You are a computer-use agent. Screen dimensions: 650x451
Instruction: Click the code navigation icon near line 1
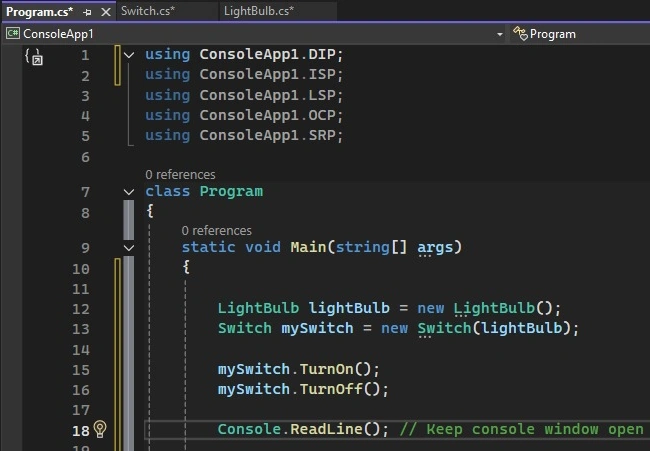coord(34,57)
